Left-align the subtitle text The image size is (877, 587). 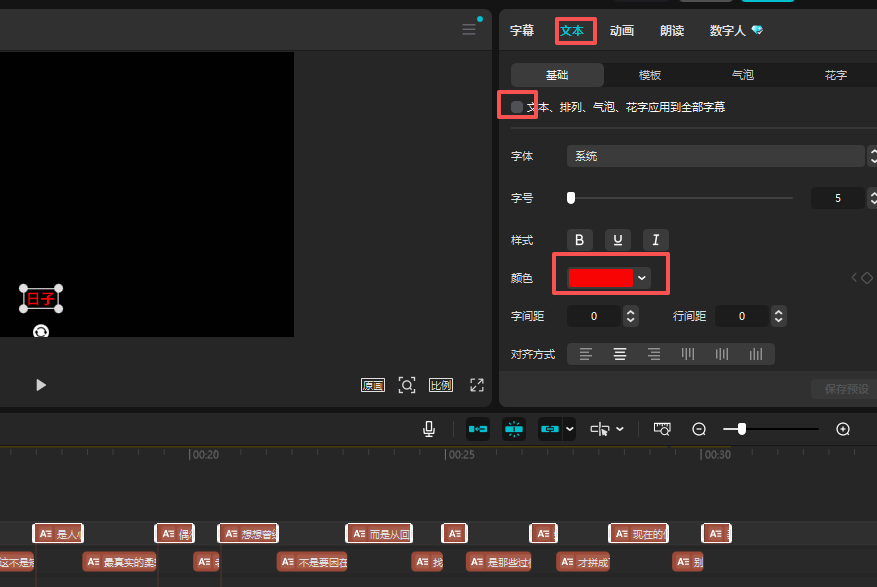[586, 354]
